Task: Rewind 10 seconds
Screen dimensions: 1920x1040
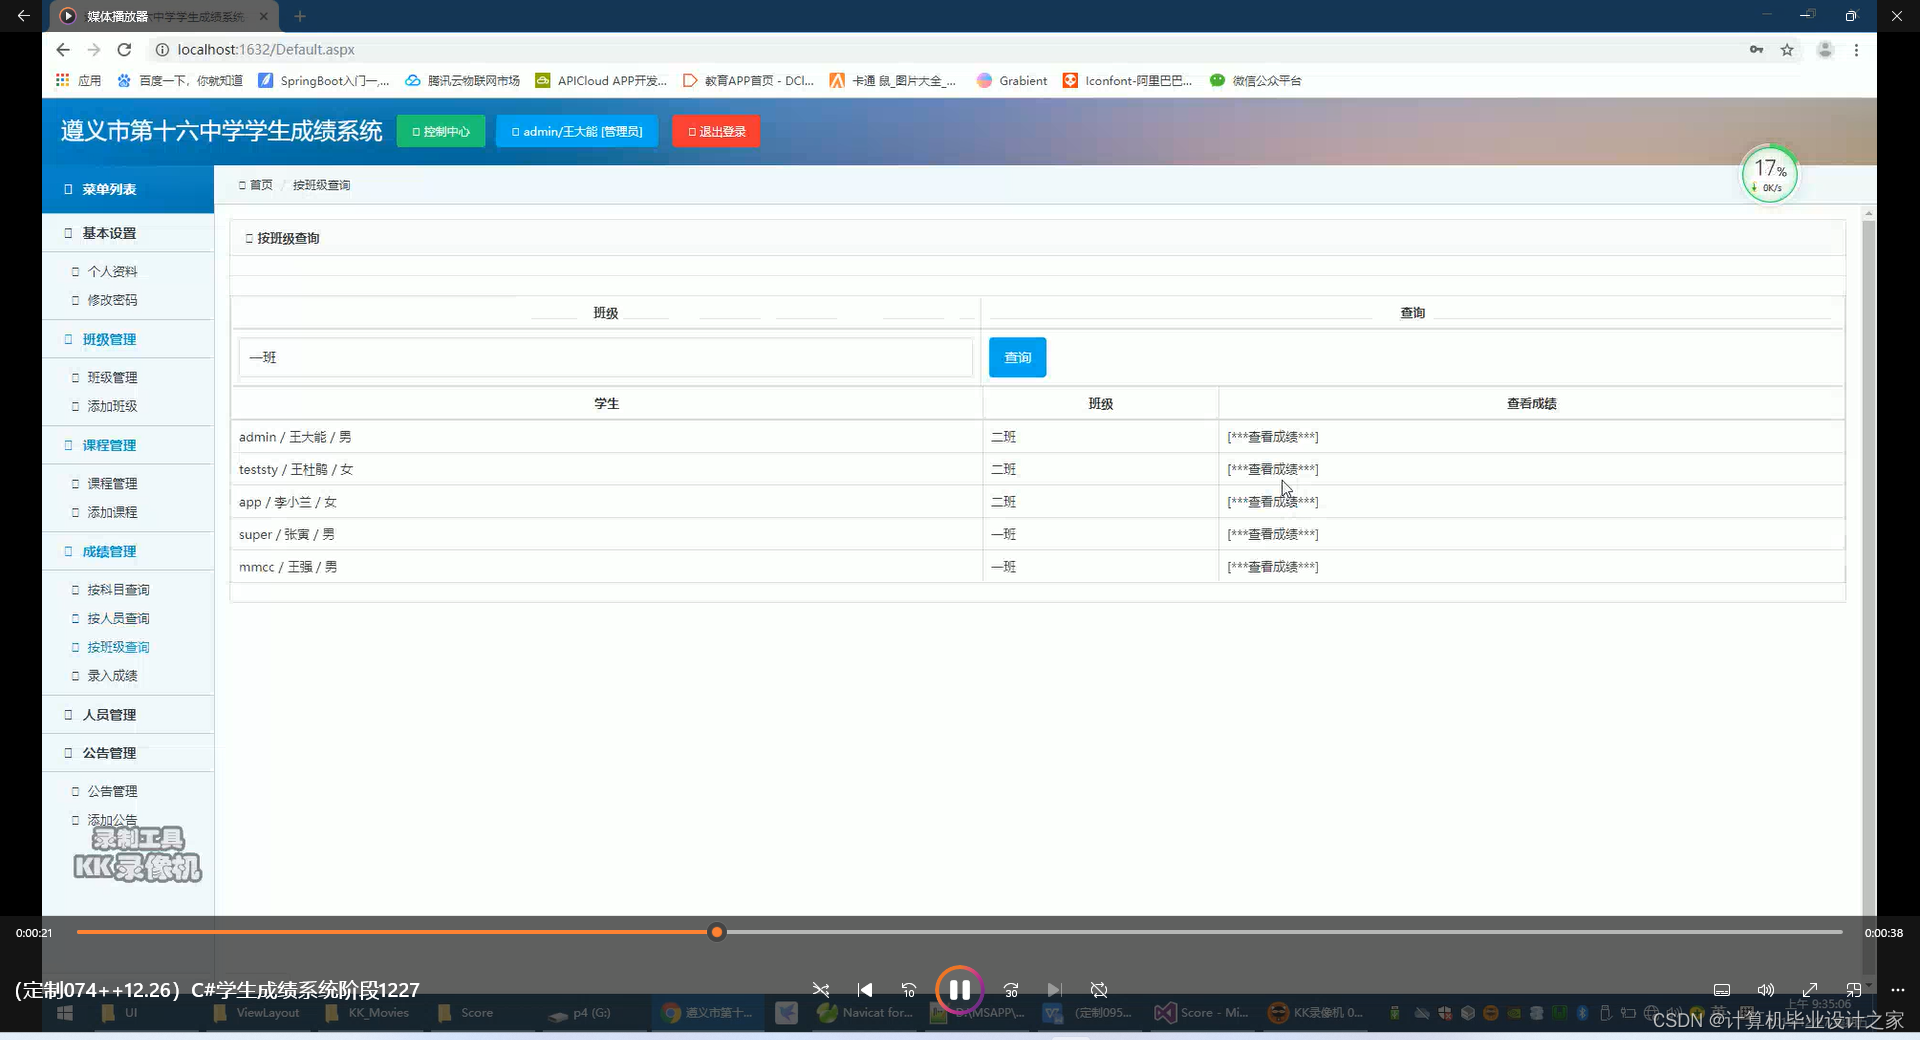Action: point(909,990)
